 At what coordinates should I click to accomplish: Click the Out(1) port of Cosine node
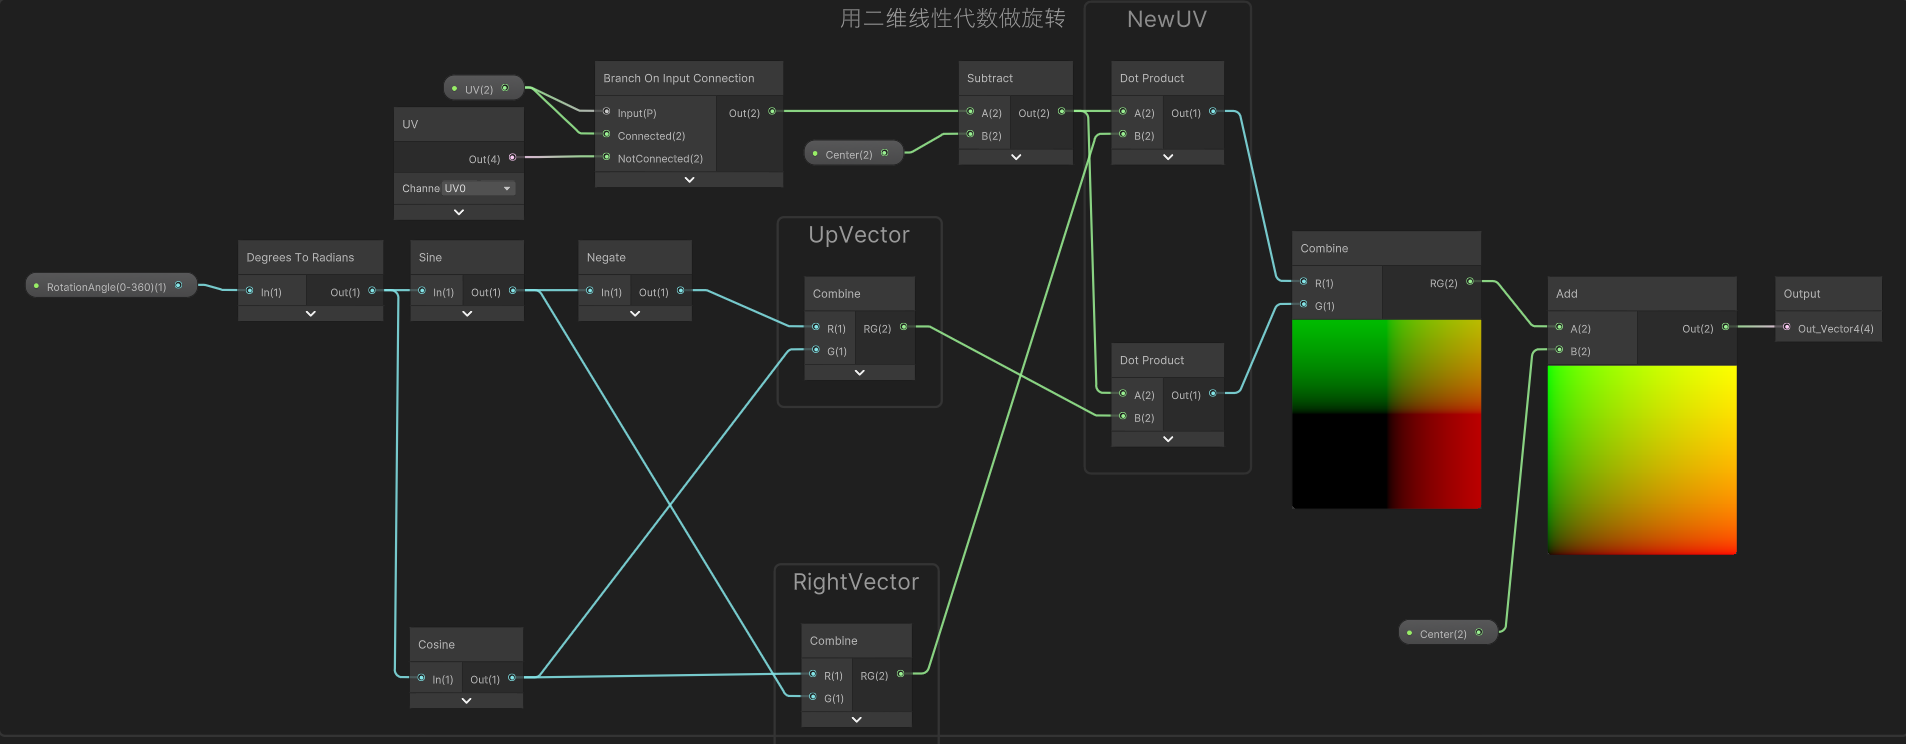coord(512,678)
